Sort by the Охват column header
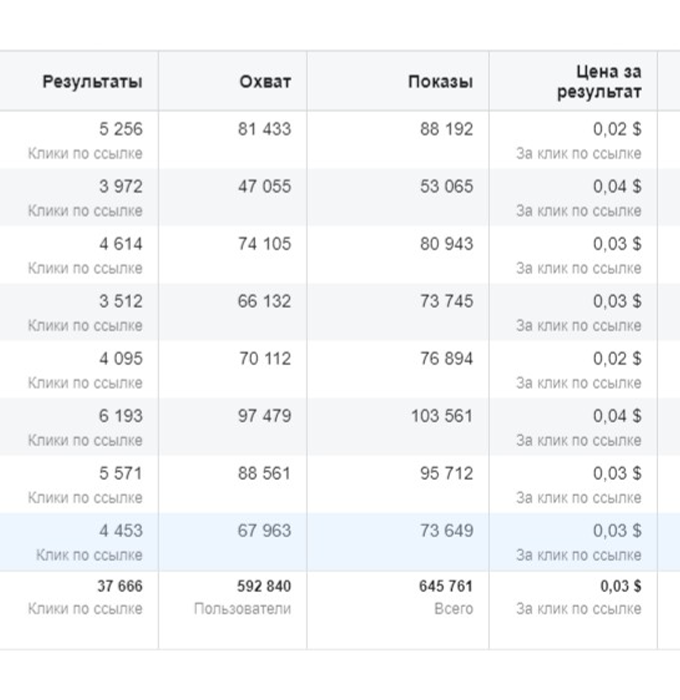680x700 pixels. (x=265, y=82)
